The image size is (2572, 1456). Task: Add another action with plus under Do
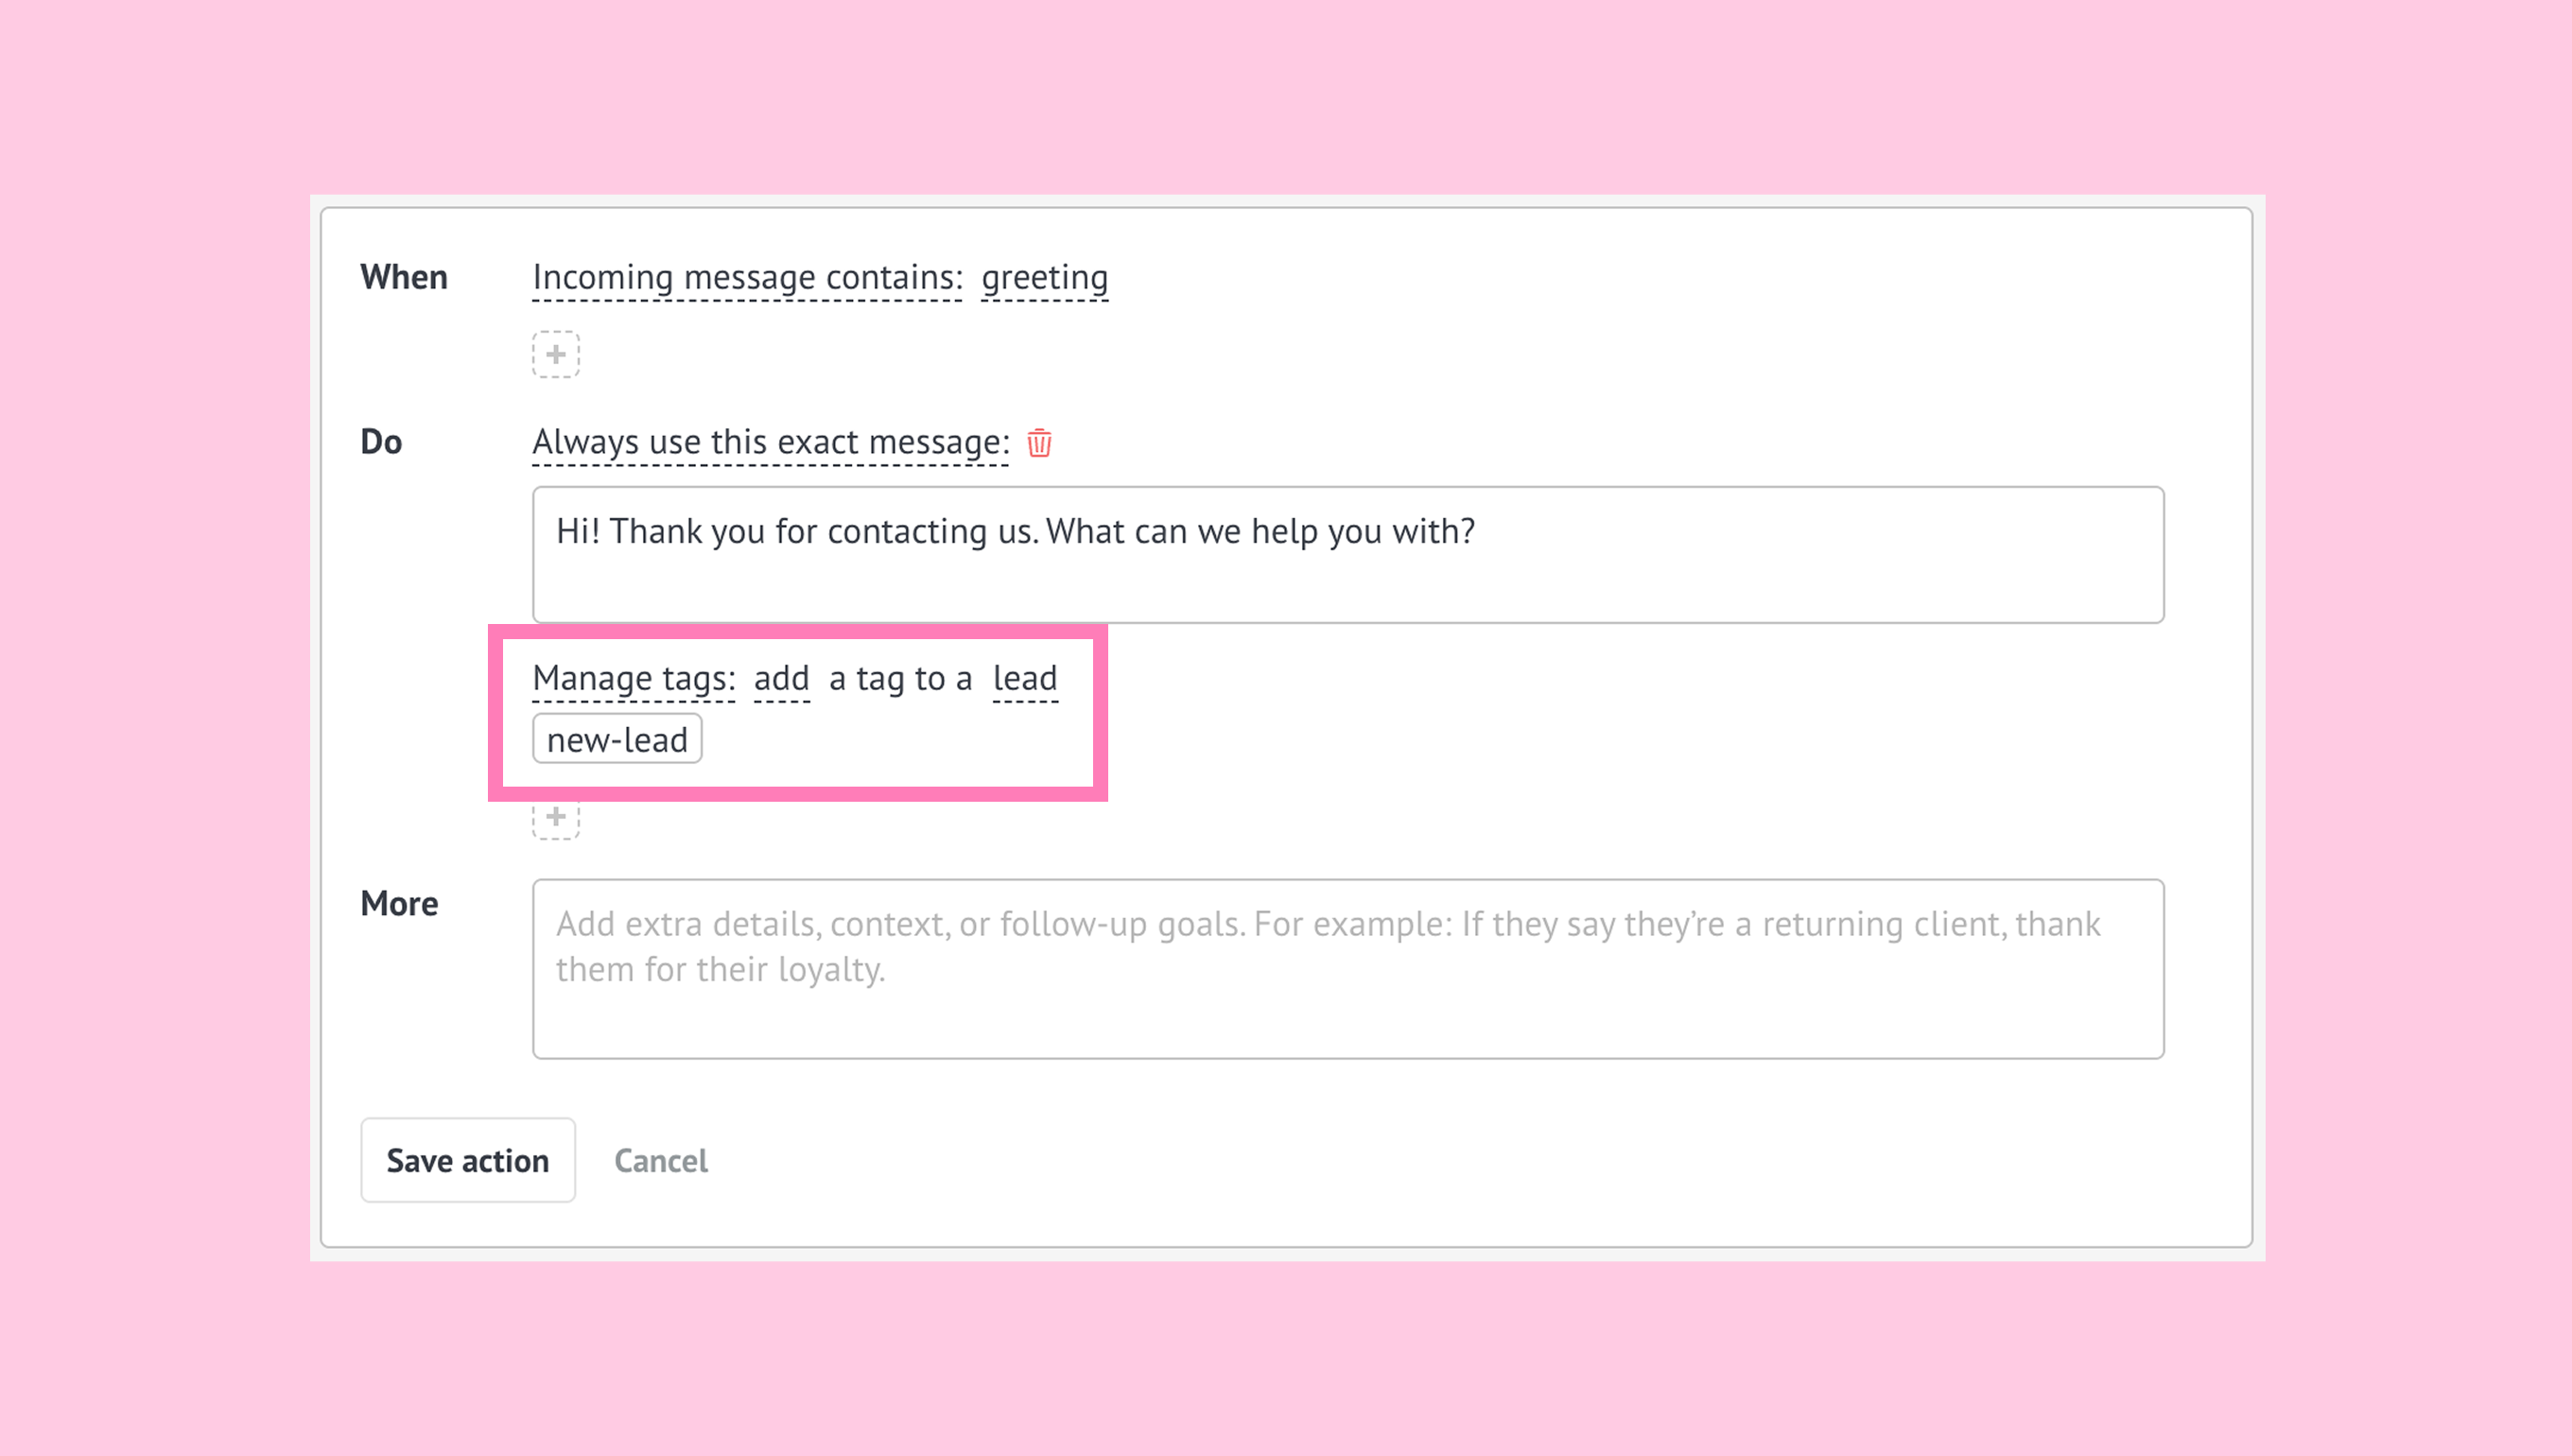[555, 818]
